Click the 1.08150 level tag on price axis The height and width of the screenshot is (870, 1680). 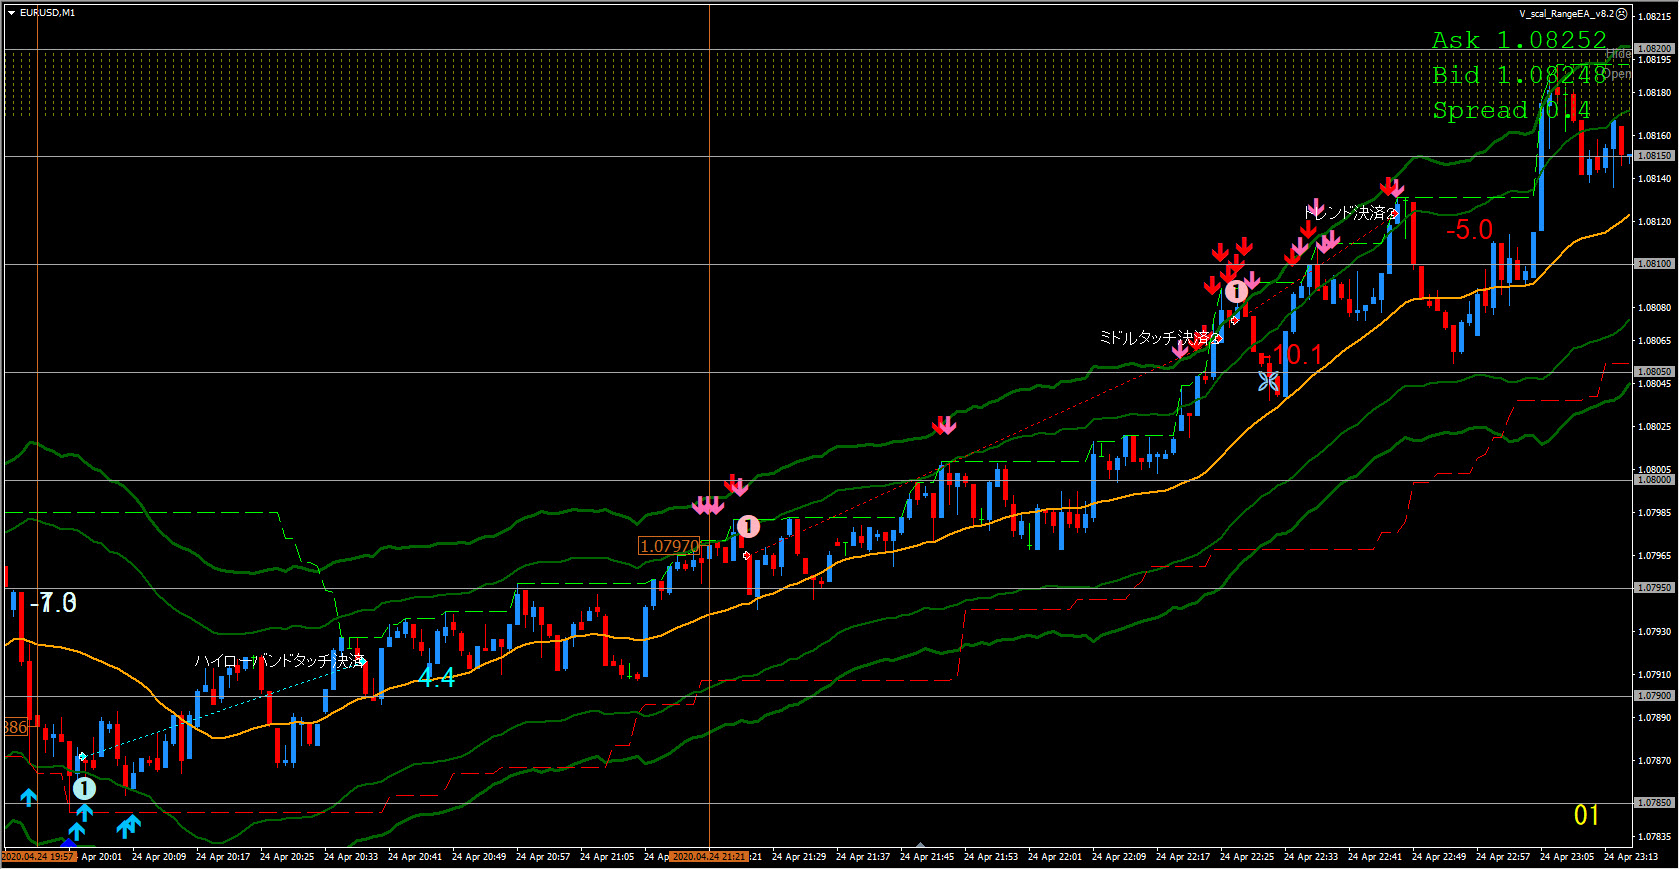(x=1654, y=156)
